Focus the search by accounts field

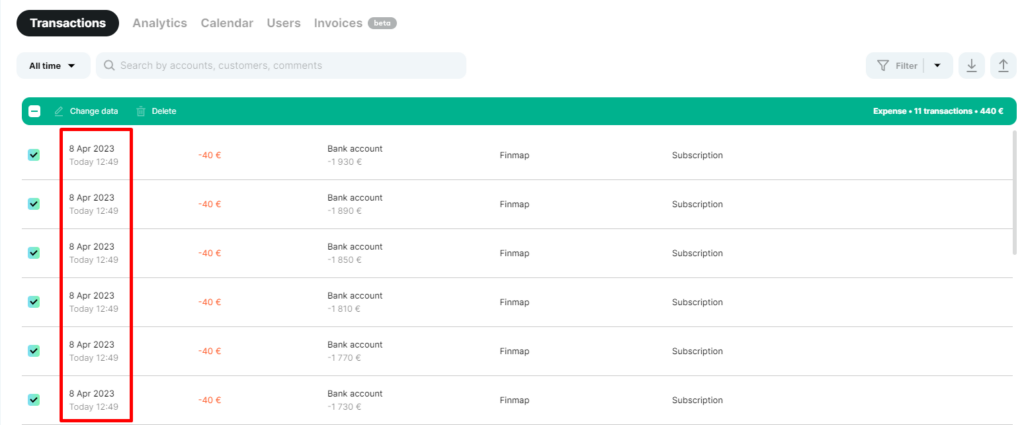click(x=281, y=66)
